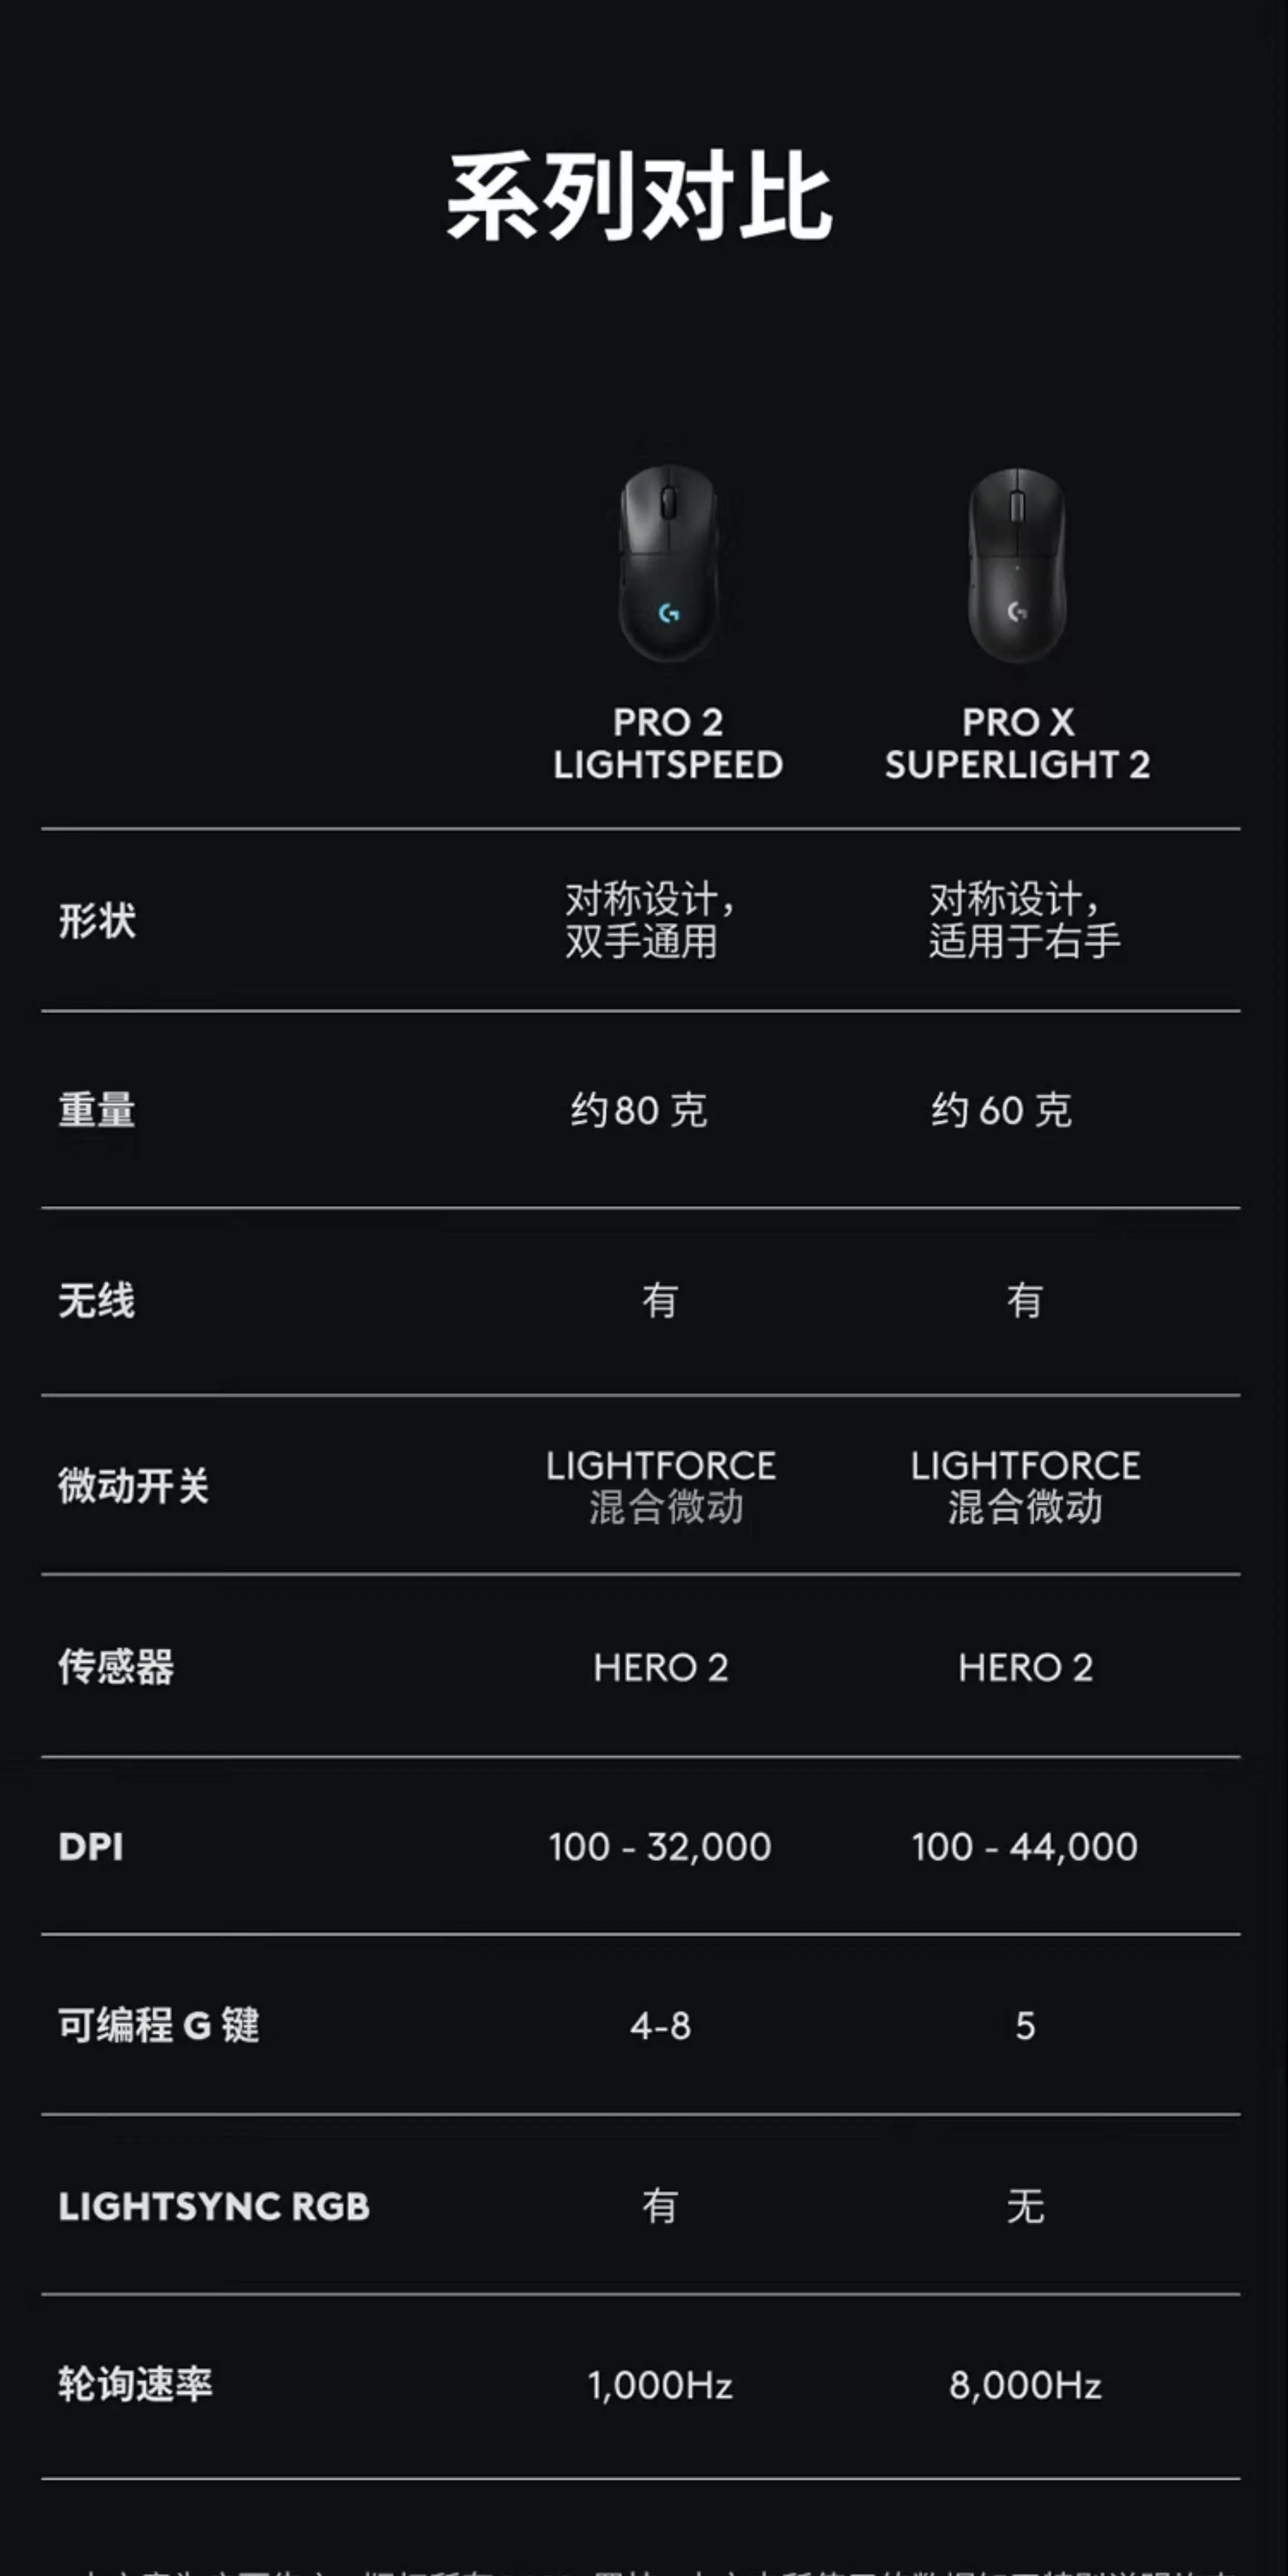Click the 约80 克 weight value

coord(640,1110)
